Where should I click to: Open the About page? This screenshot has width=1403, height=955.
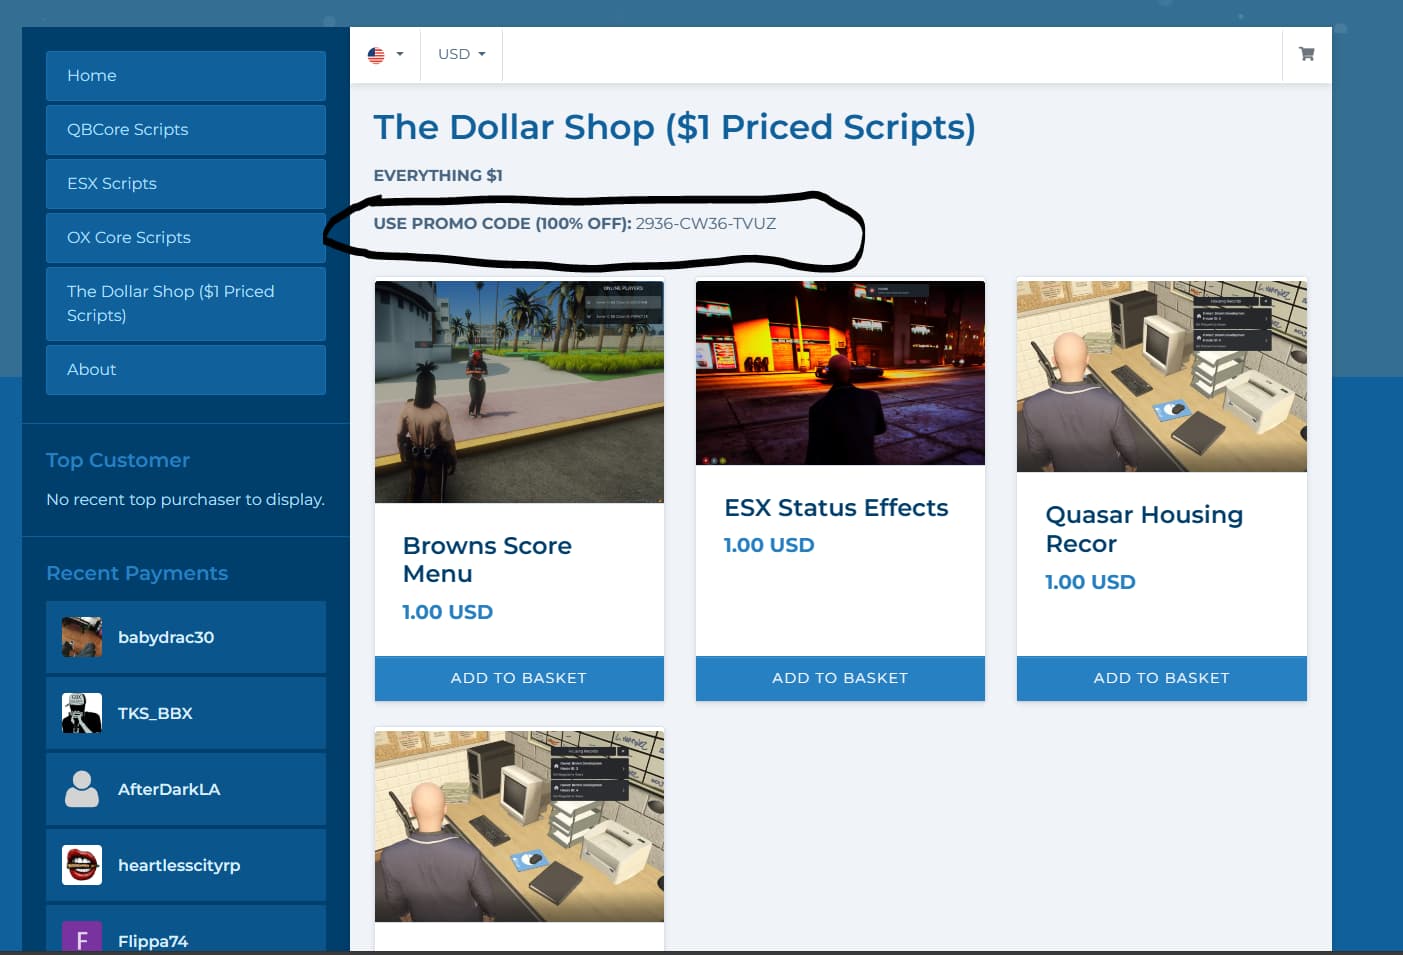[x=186, y=370]
